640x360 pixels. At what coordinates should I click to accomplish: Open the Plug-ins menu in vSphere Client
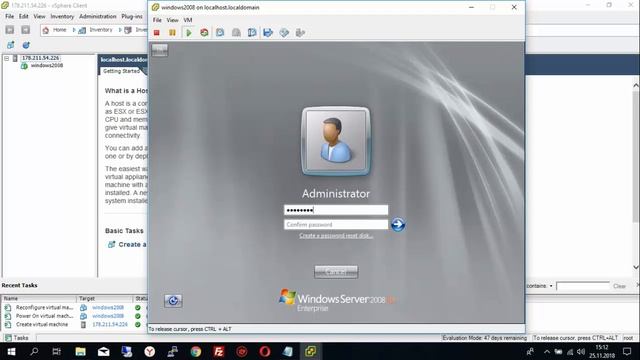[x=132, y=16]
